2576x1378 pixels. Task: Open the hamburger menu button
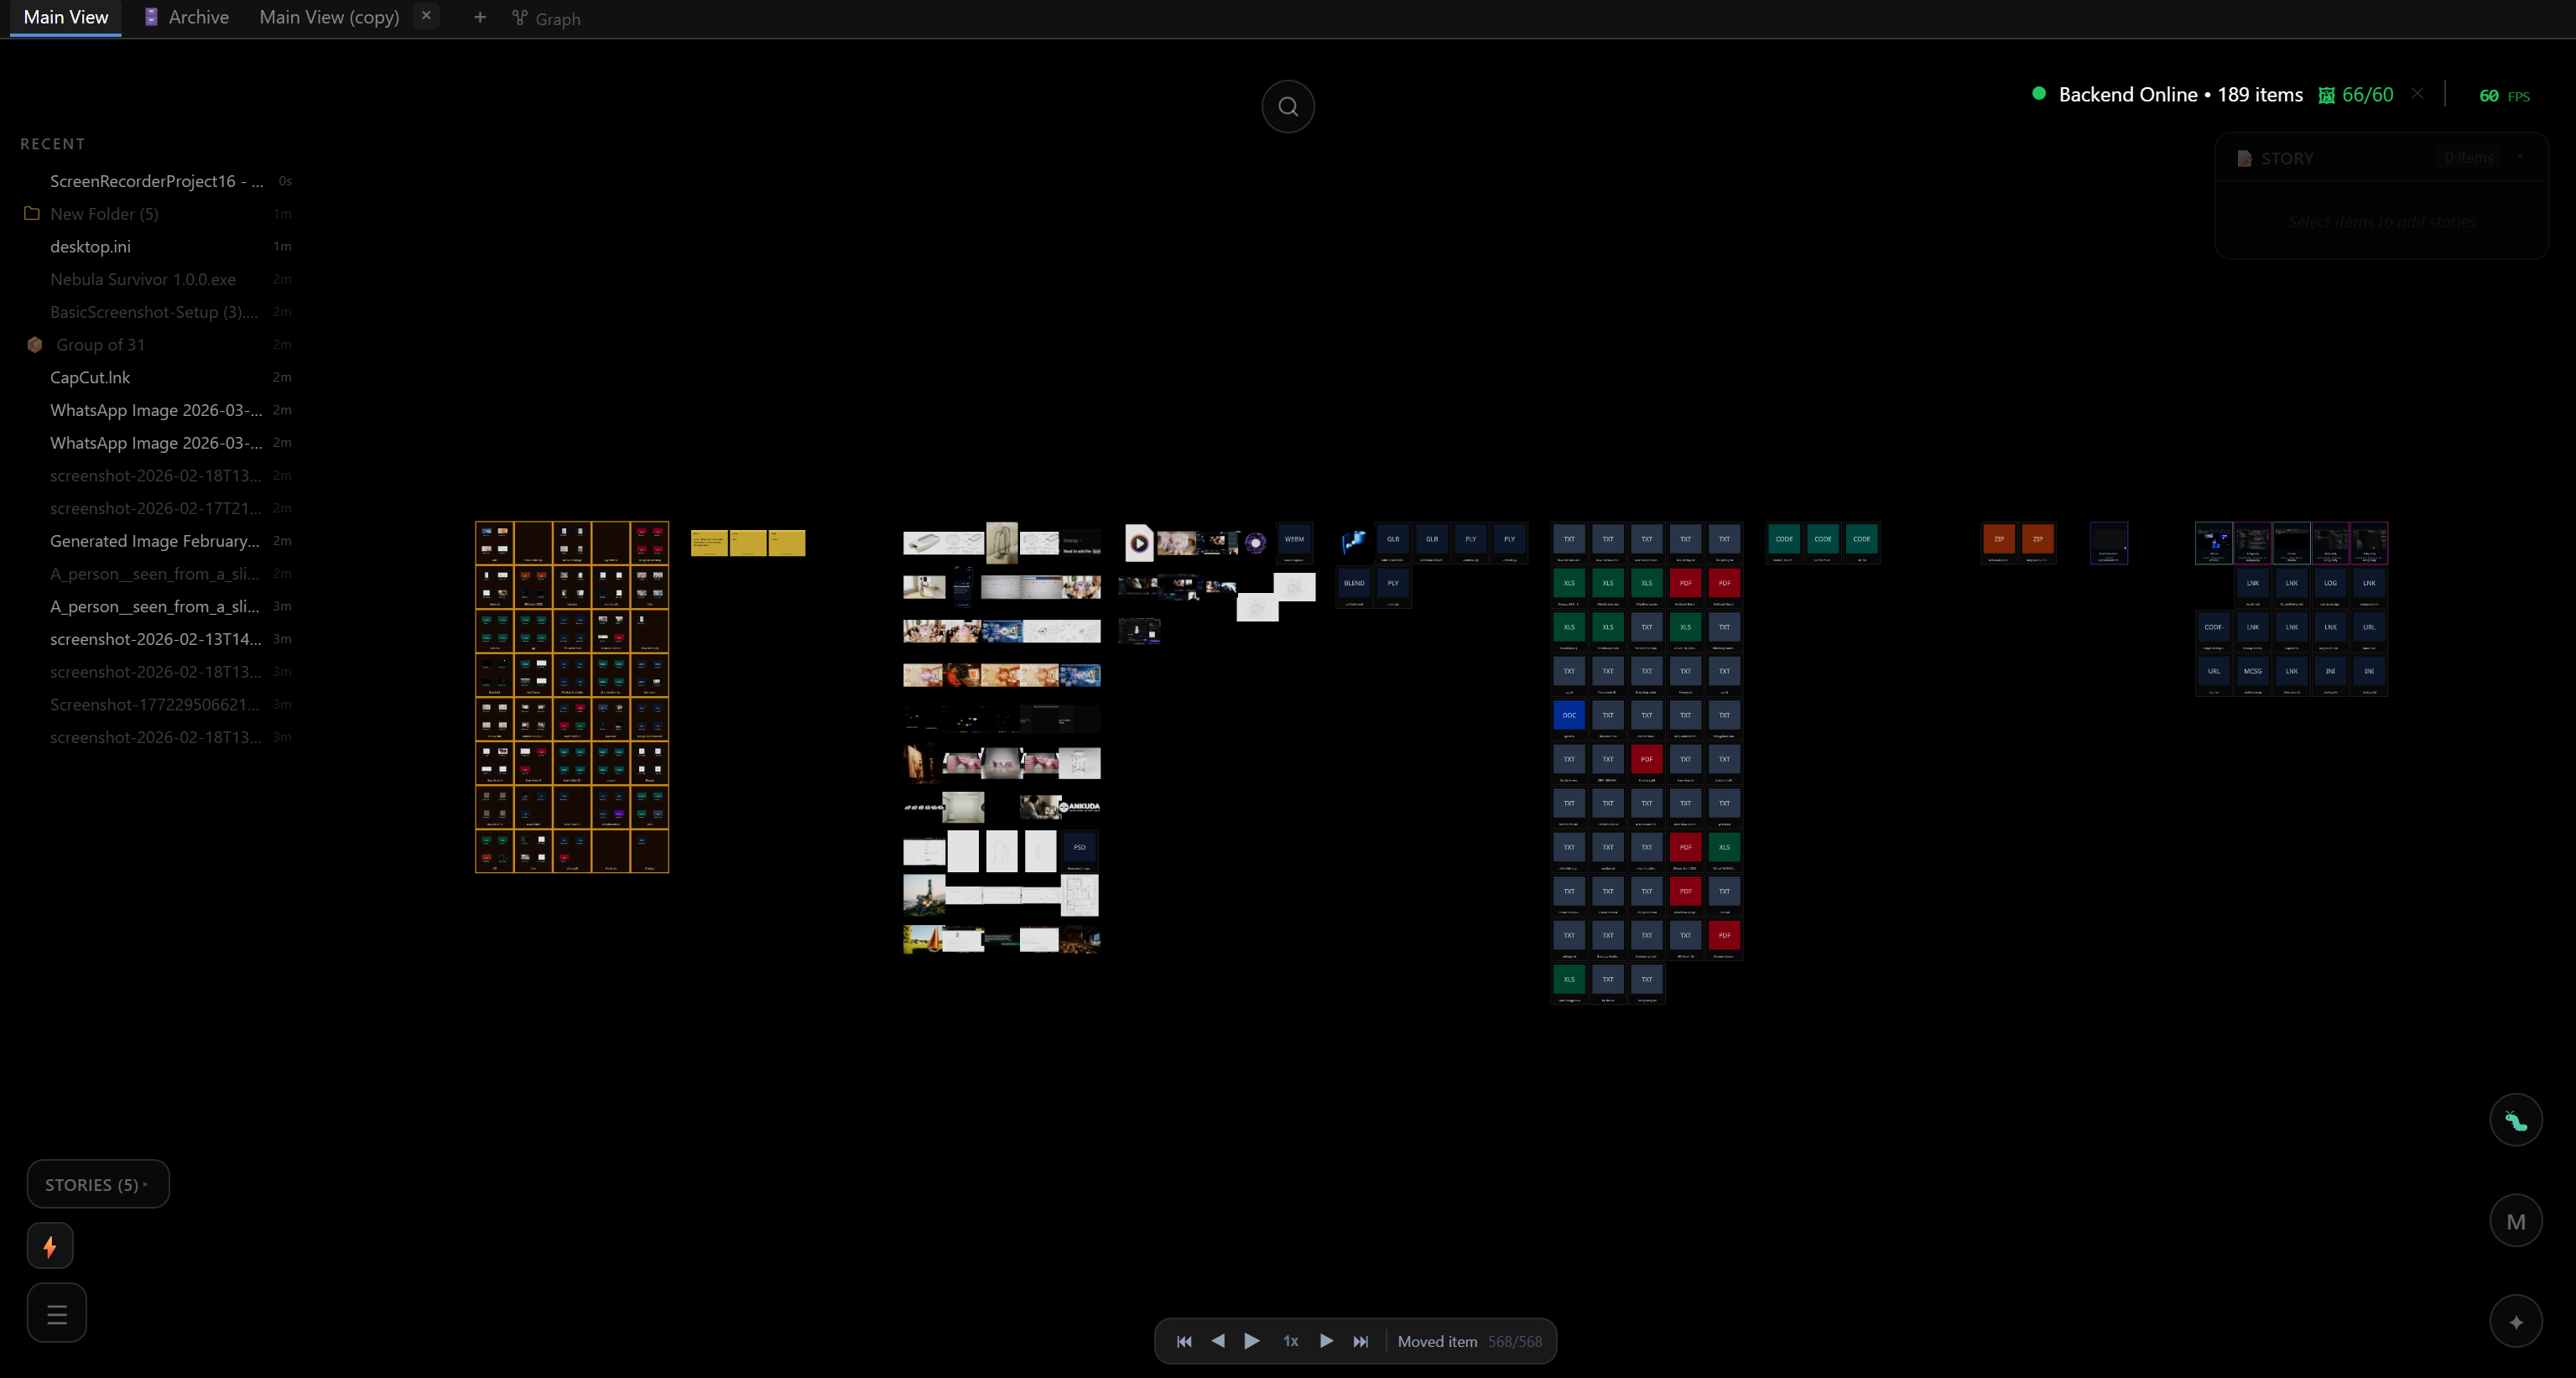[x=56, y=1313]
